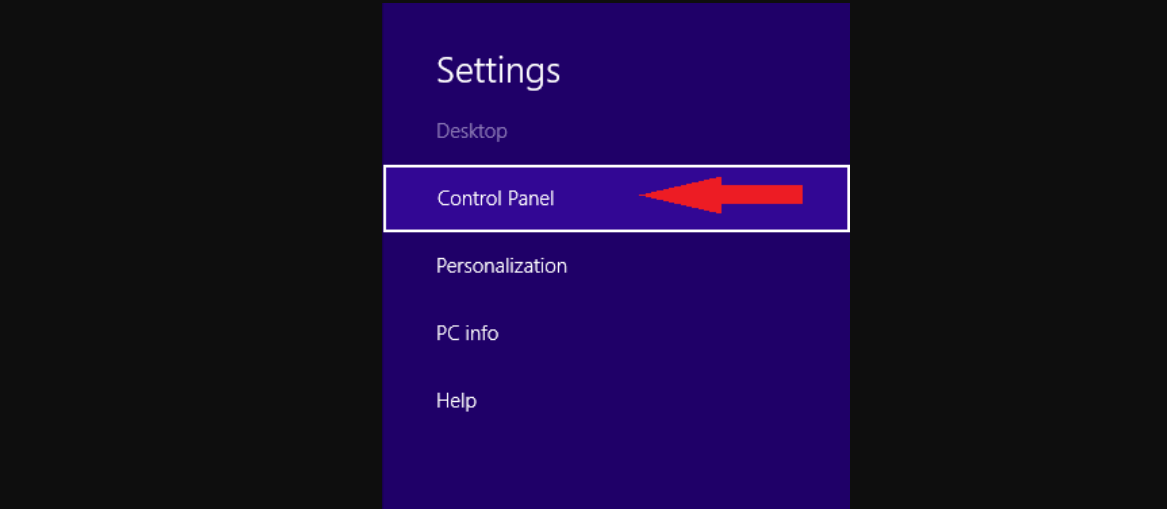The height and width of the screenshot is (509, 1167).
Task: Click the red arrow pointing at Control Panel
Action: 720,195
